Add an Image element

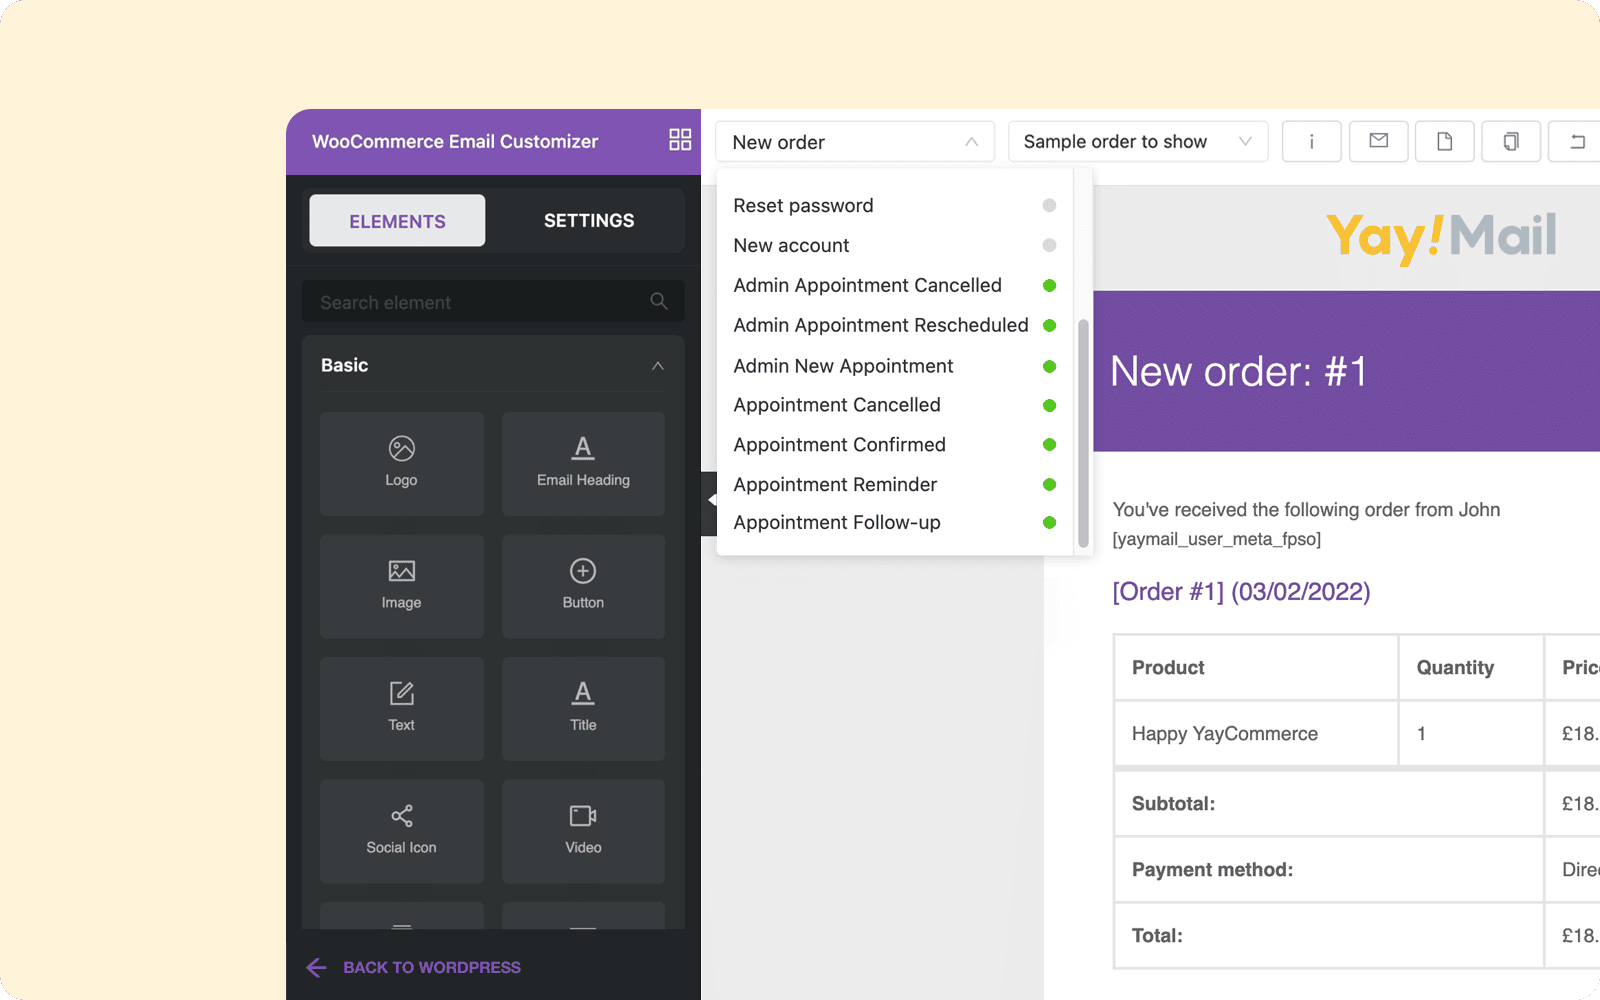[x=402, y=586]
